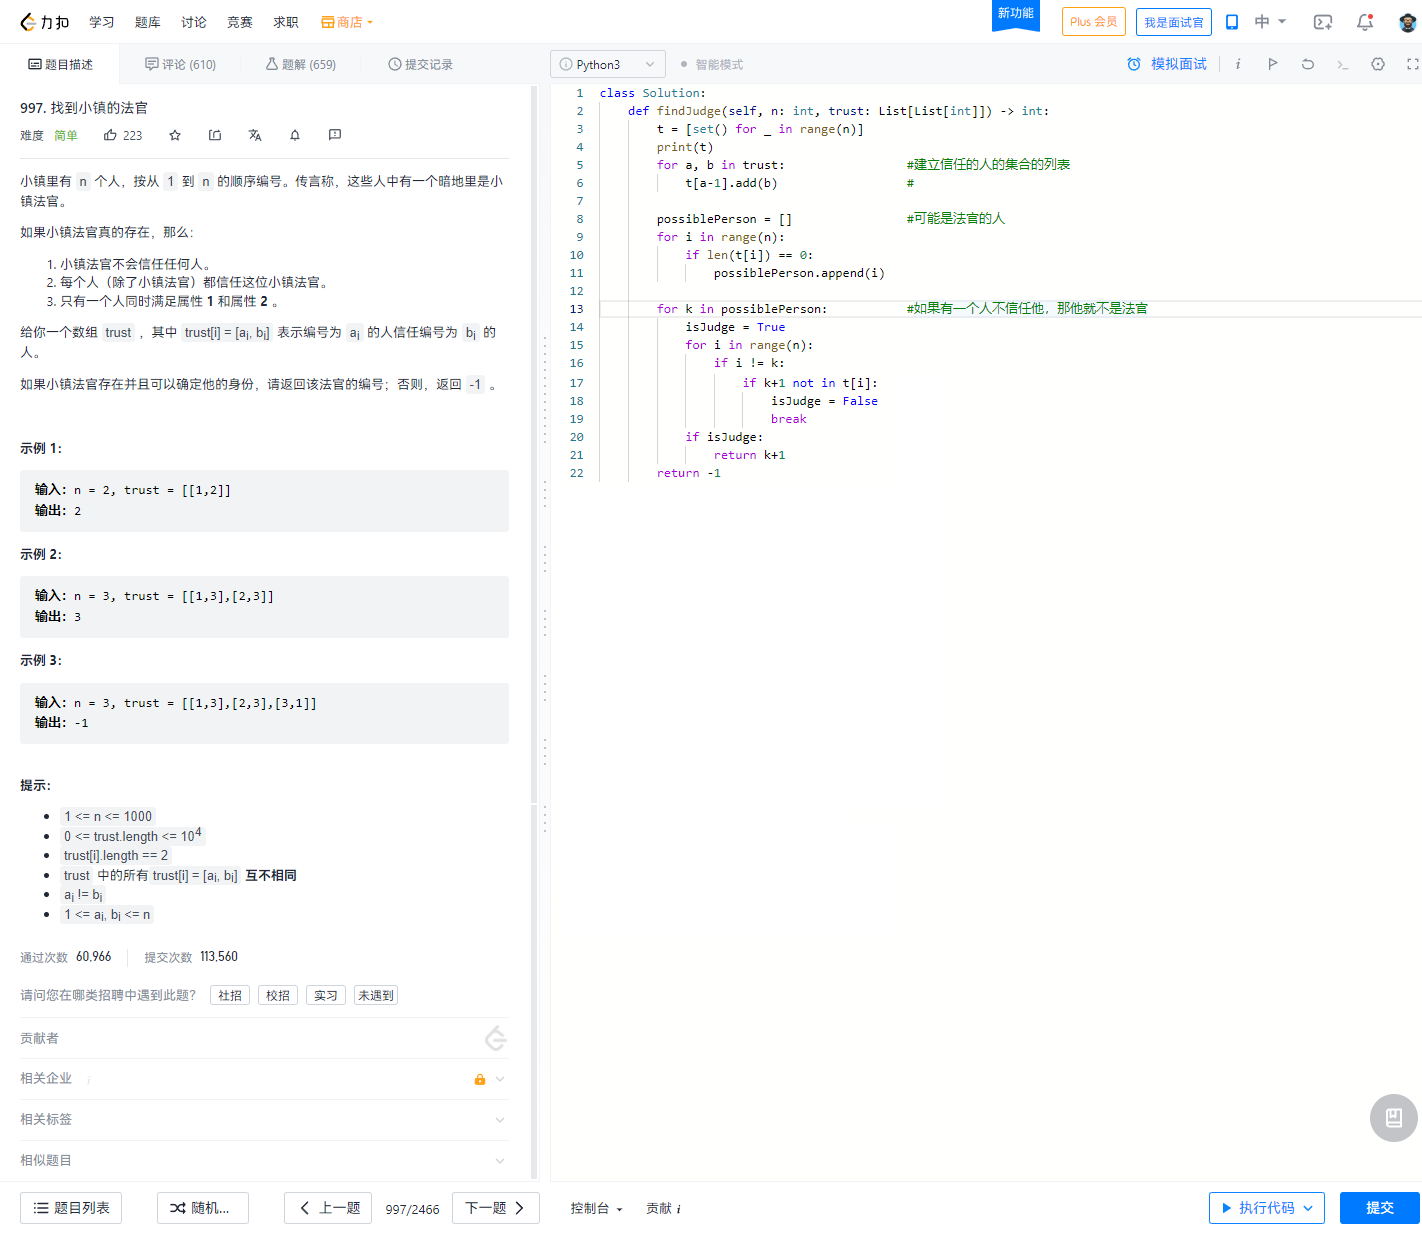Expand the 相关企业 section

click(x=264, y=1079)
